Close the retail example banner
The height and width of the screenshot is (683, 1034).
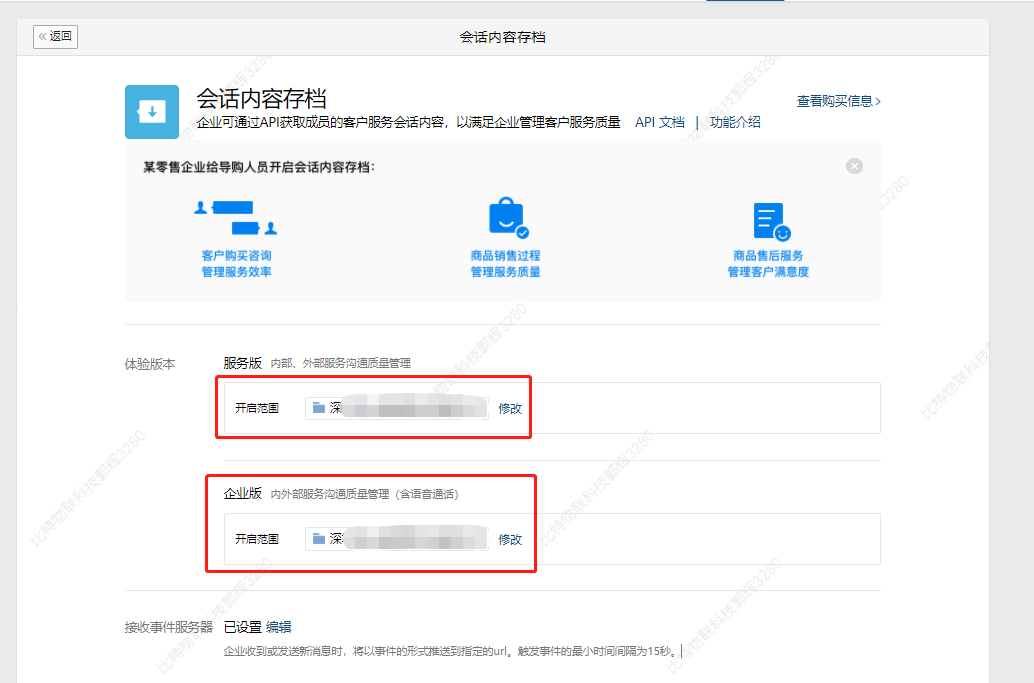coord(854,166)
